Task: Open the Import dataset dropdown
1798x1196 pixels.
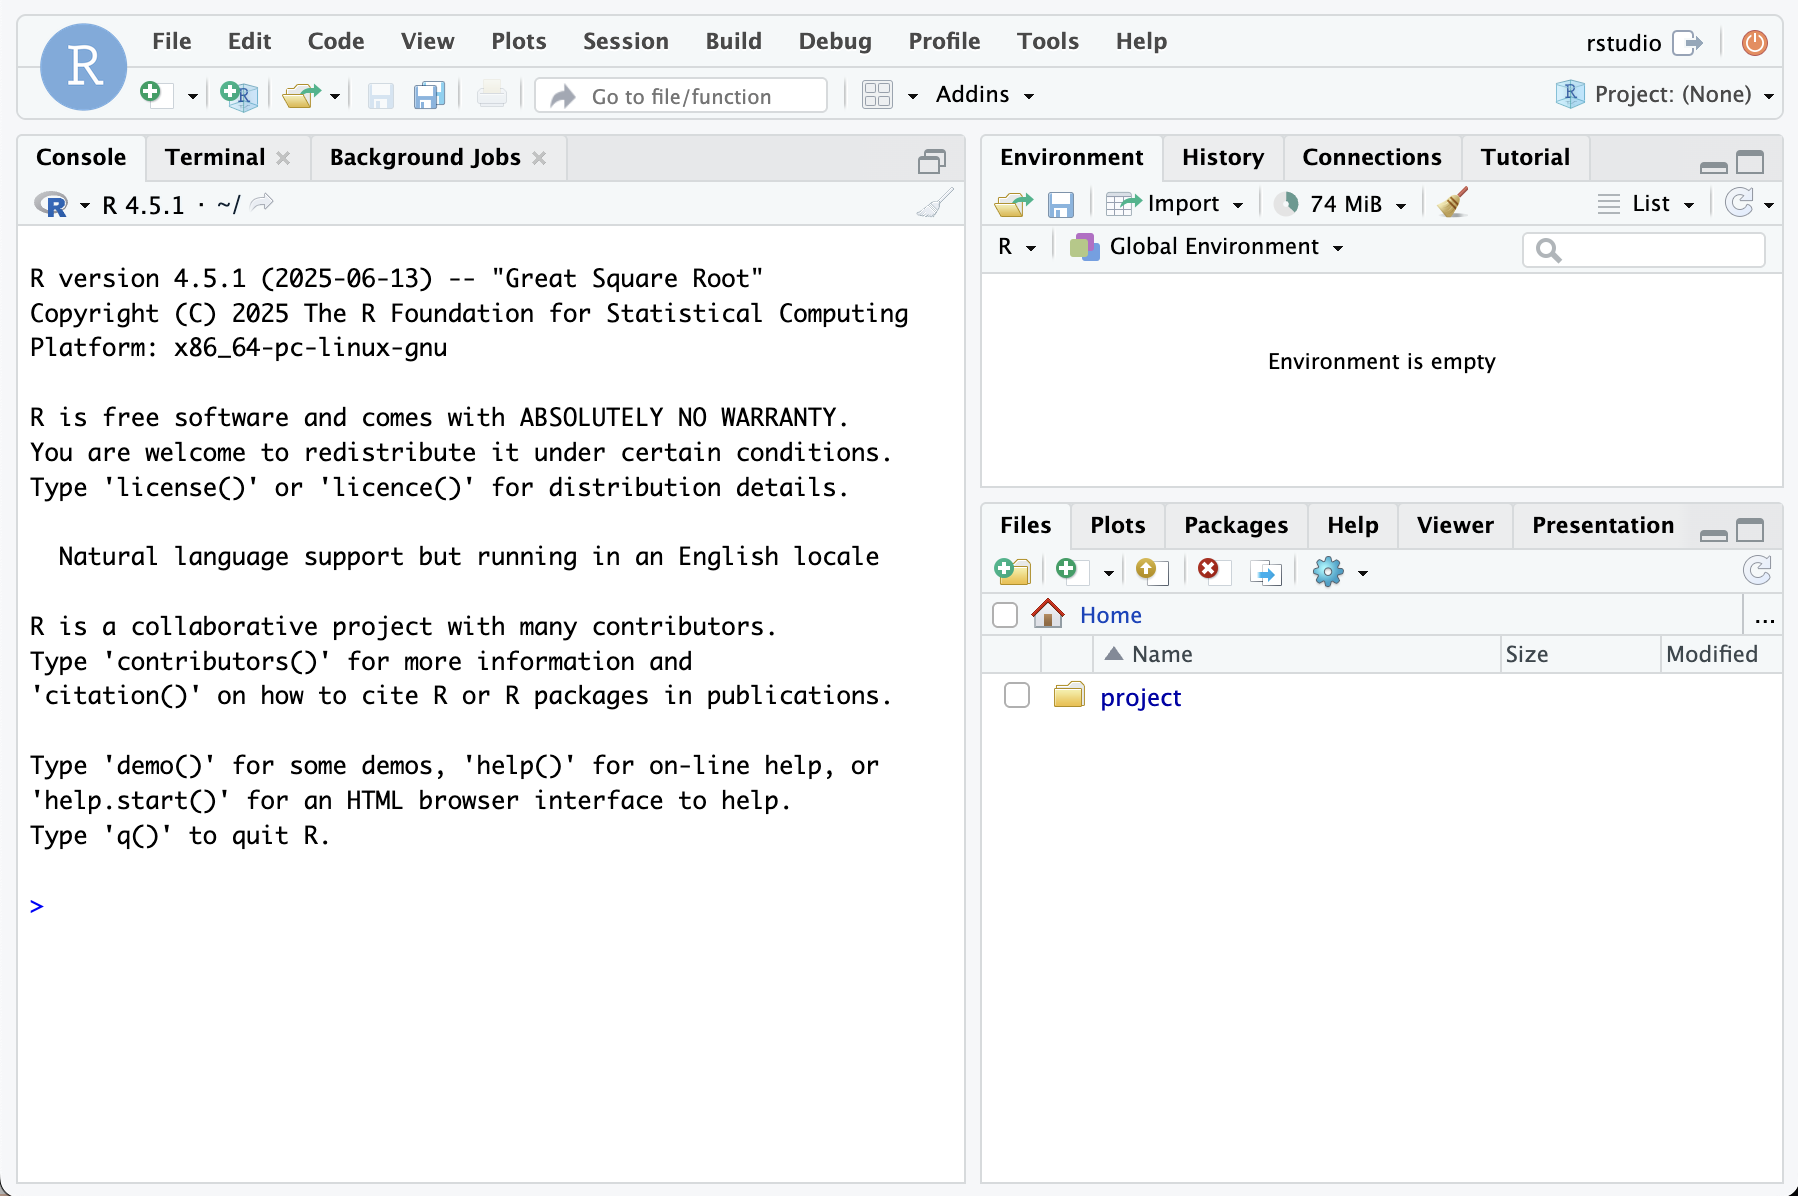Action: 1174,204
